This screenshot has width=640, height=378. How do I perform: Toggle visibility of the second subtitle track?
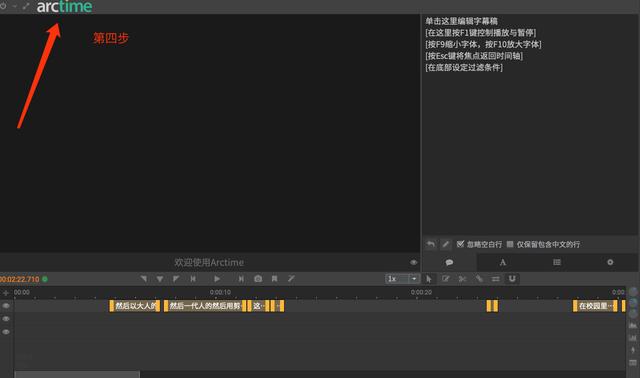pos(6,319)
